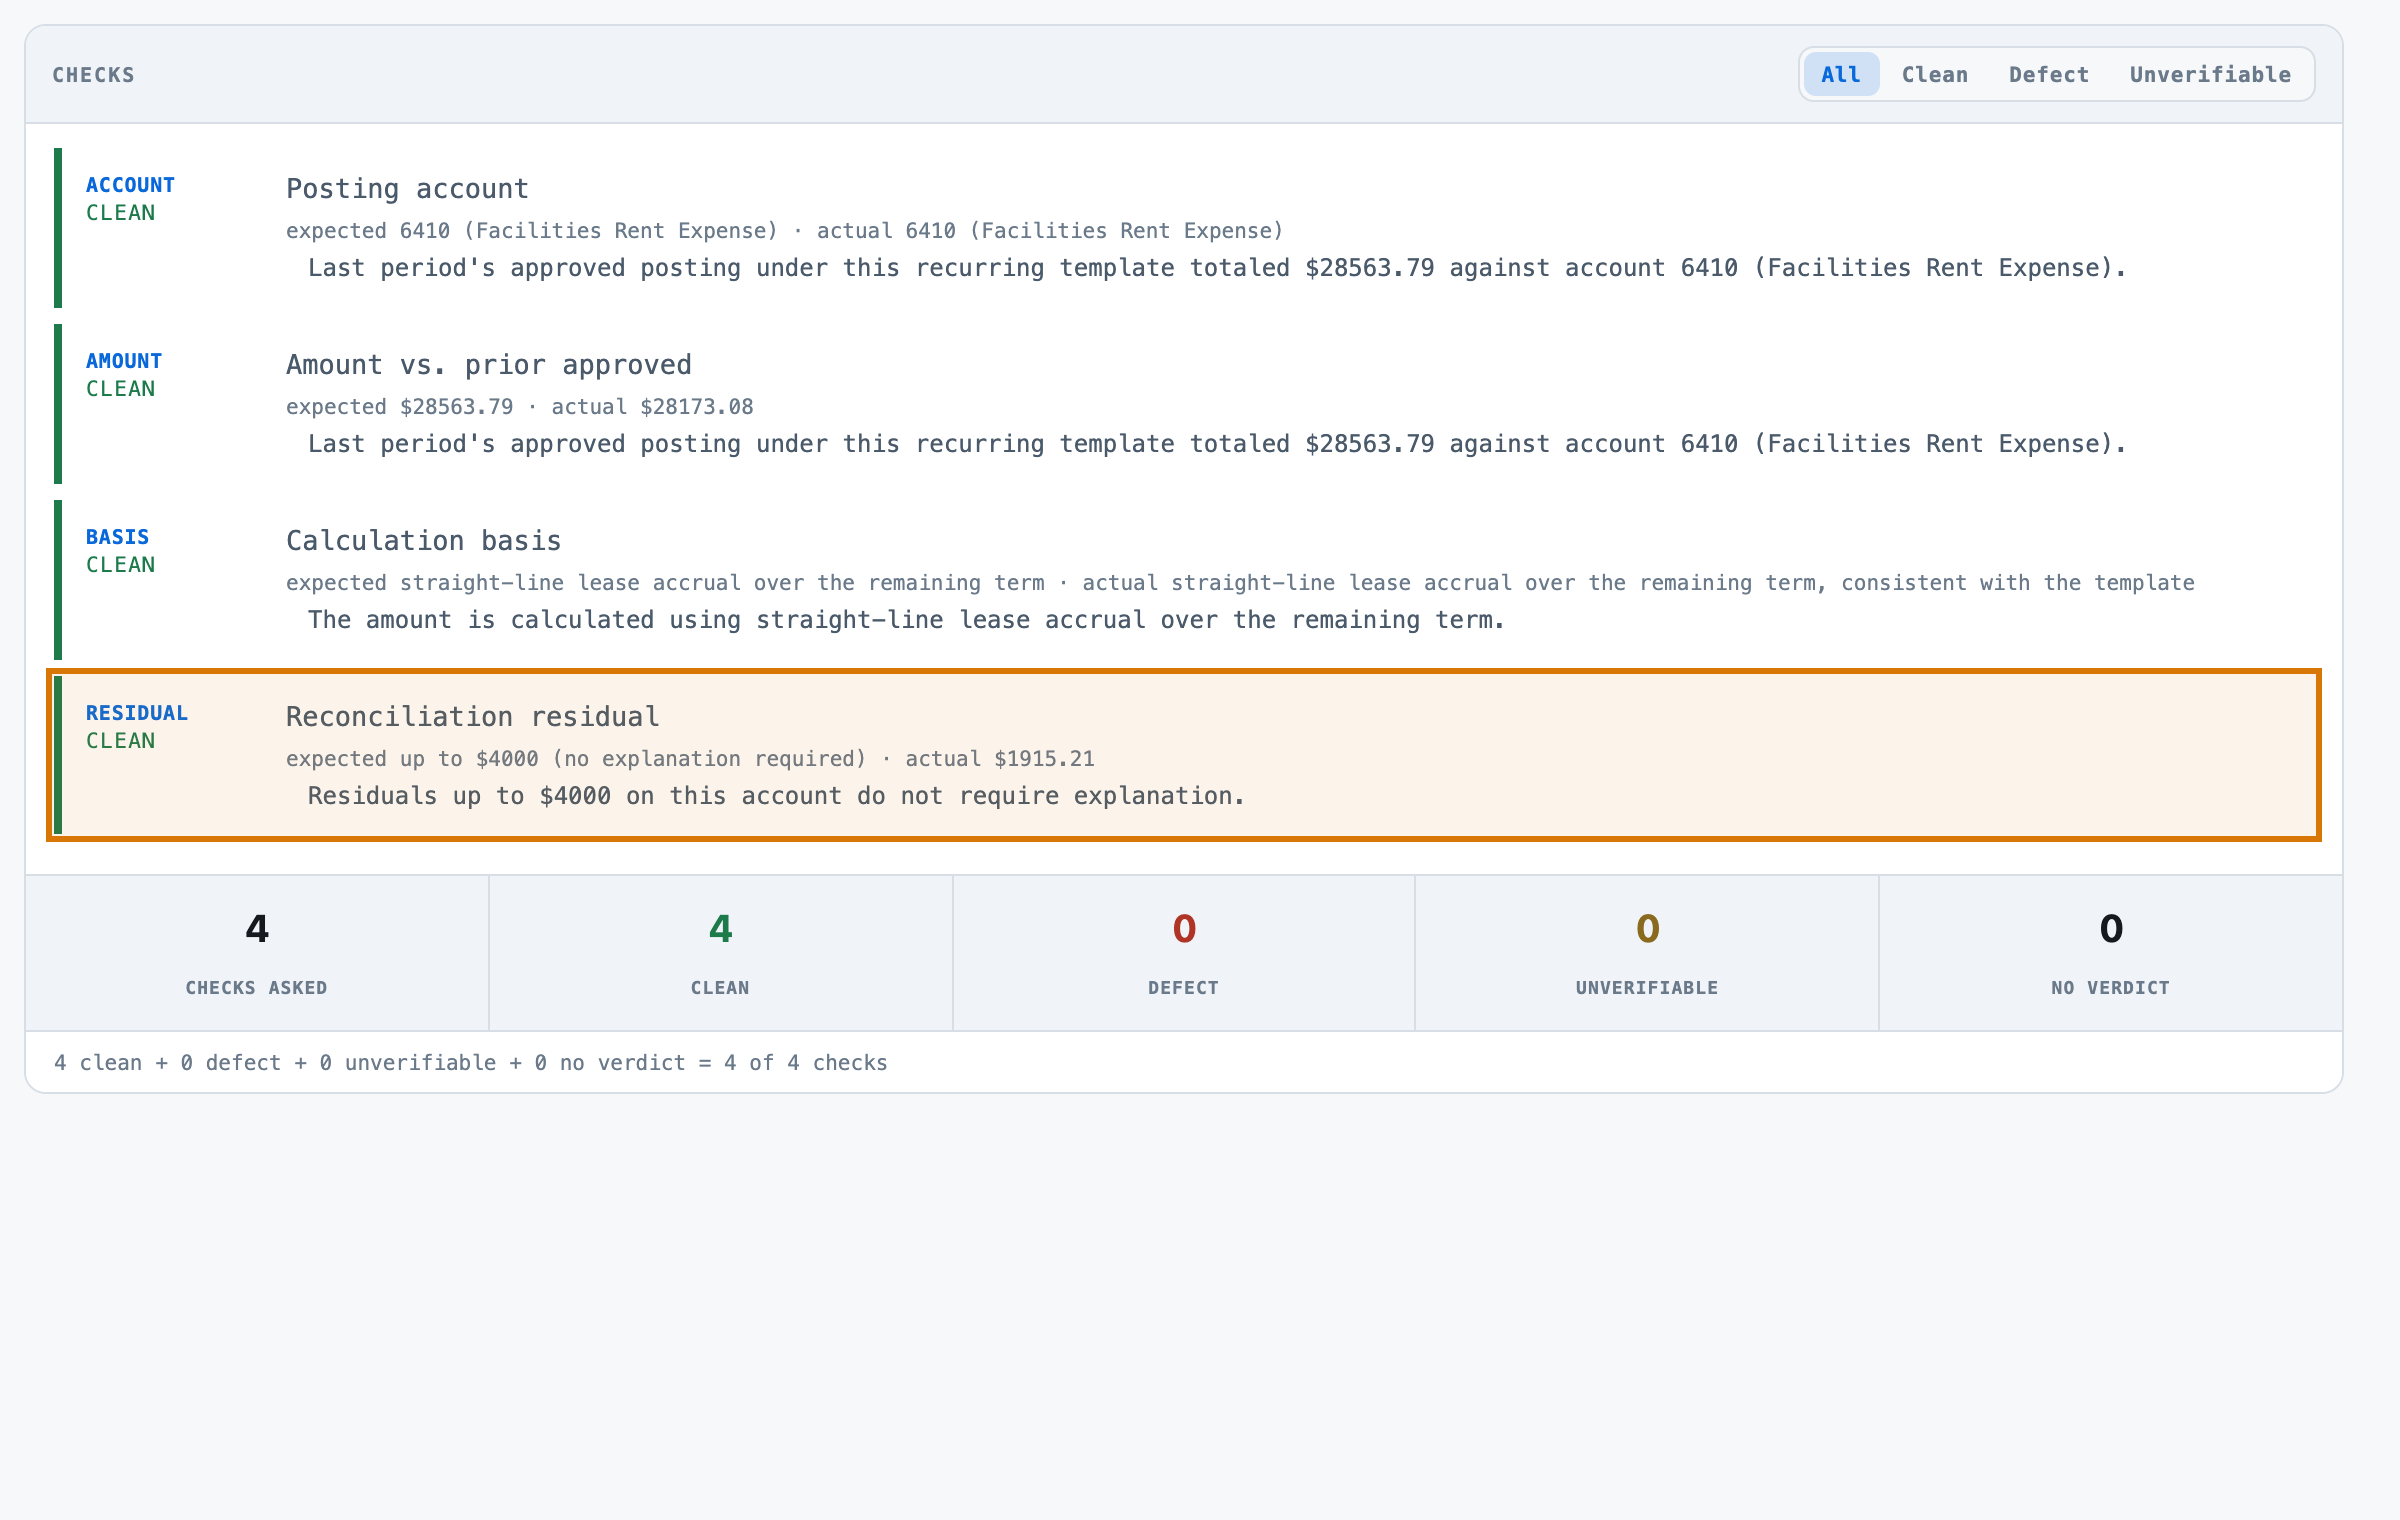
Task: Select the Amount vs. prior approved title
Action: tap(489, 365)
